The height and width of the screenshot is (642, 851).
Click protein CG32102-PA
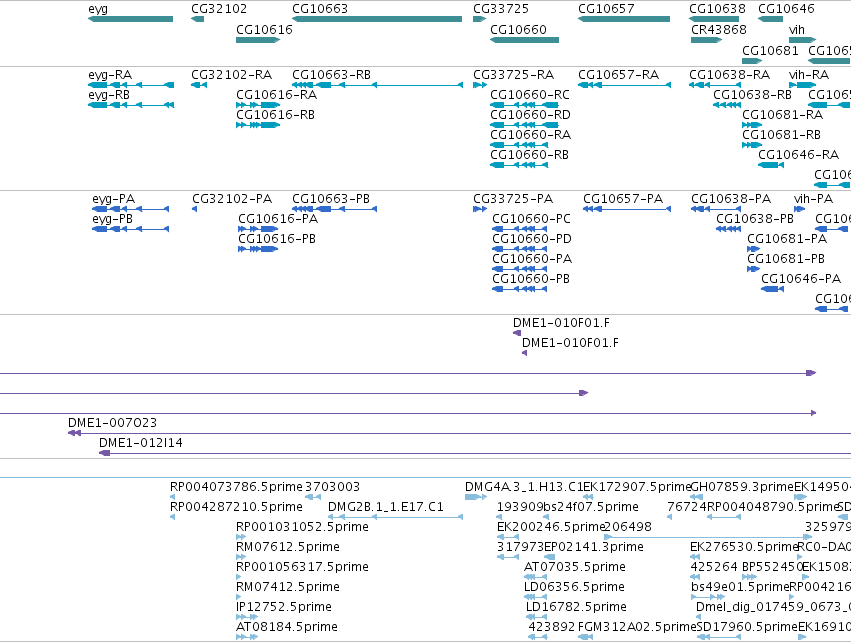[194, 209]
